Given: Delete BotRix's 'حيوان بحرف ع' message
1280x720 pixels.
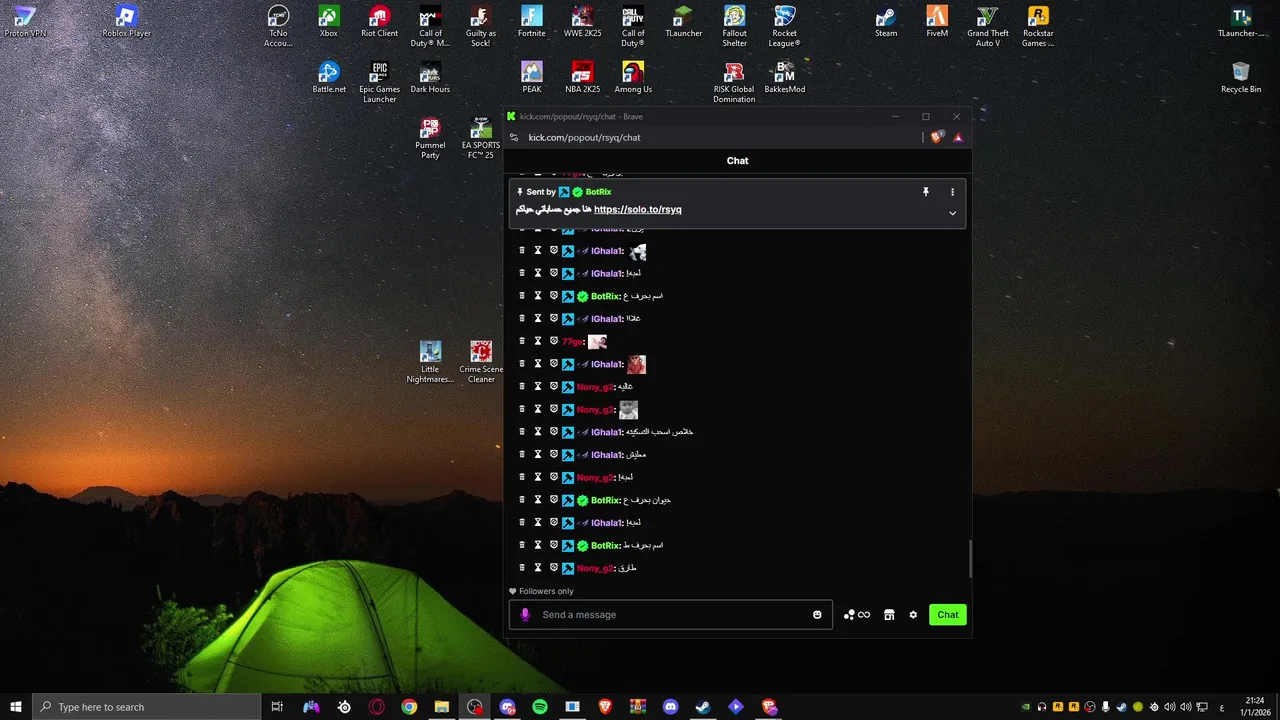Looking at the screenshot, I should coord(522,500).
